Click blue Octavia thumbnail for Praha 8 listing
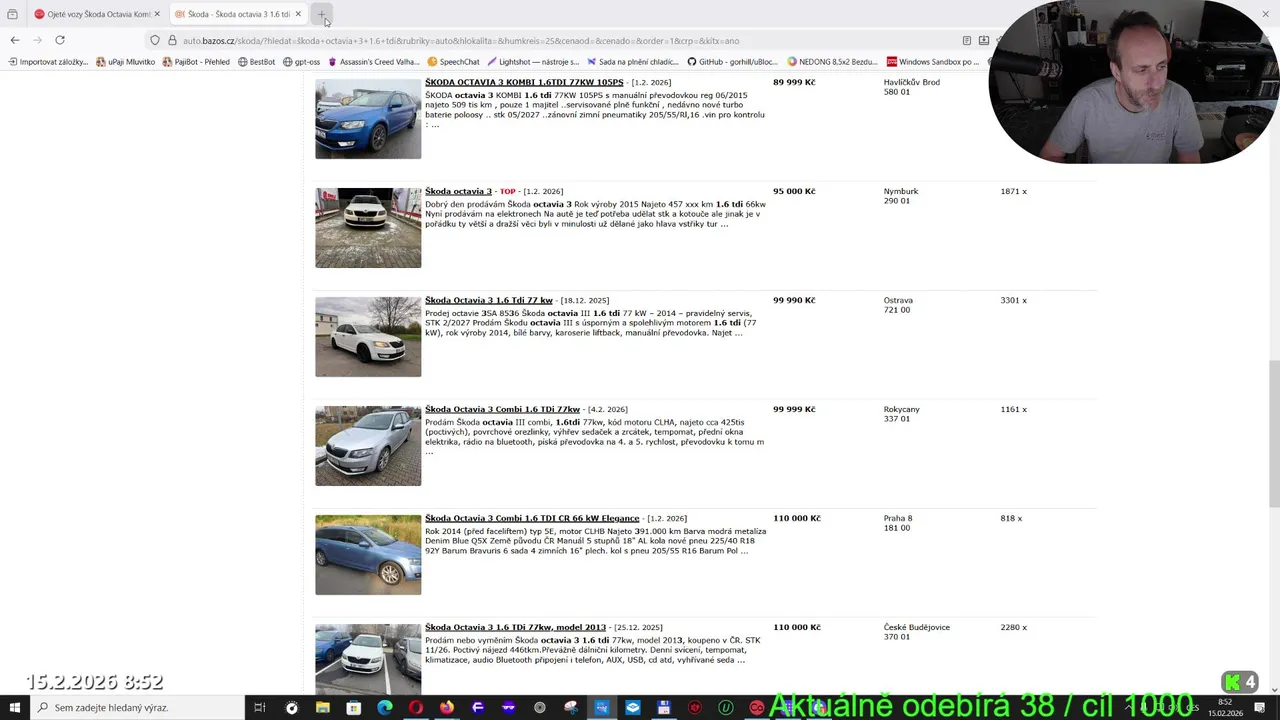1280x720 pixels. 368,555
